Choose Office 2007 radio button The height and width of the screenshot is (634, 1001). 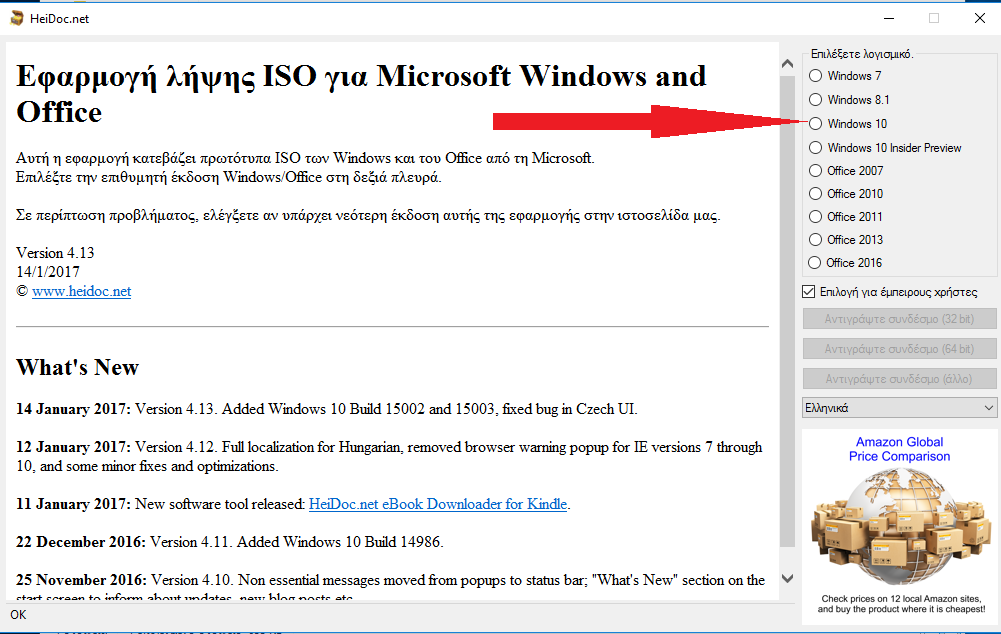pos(816,171)
